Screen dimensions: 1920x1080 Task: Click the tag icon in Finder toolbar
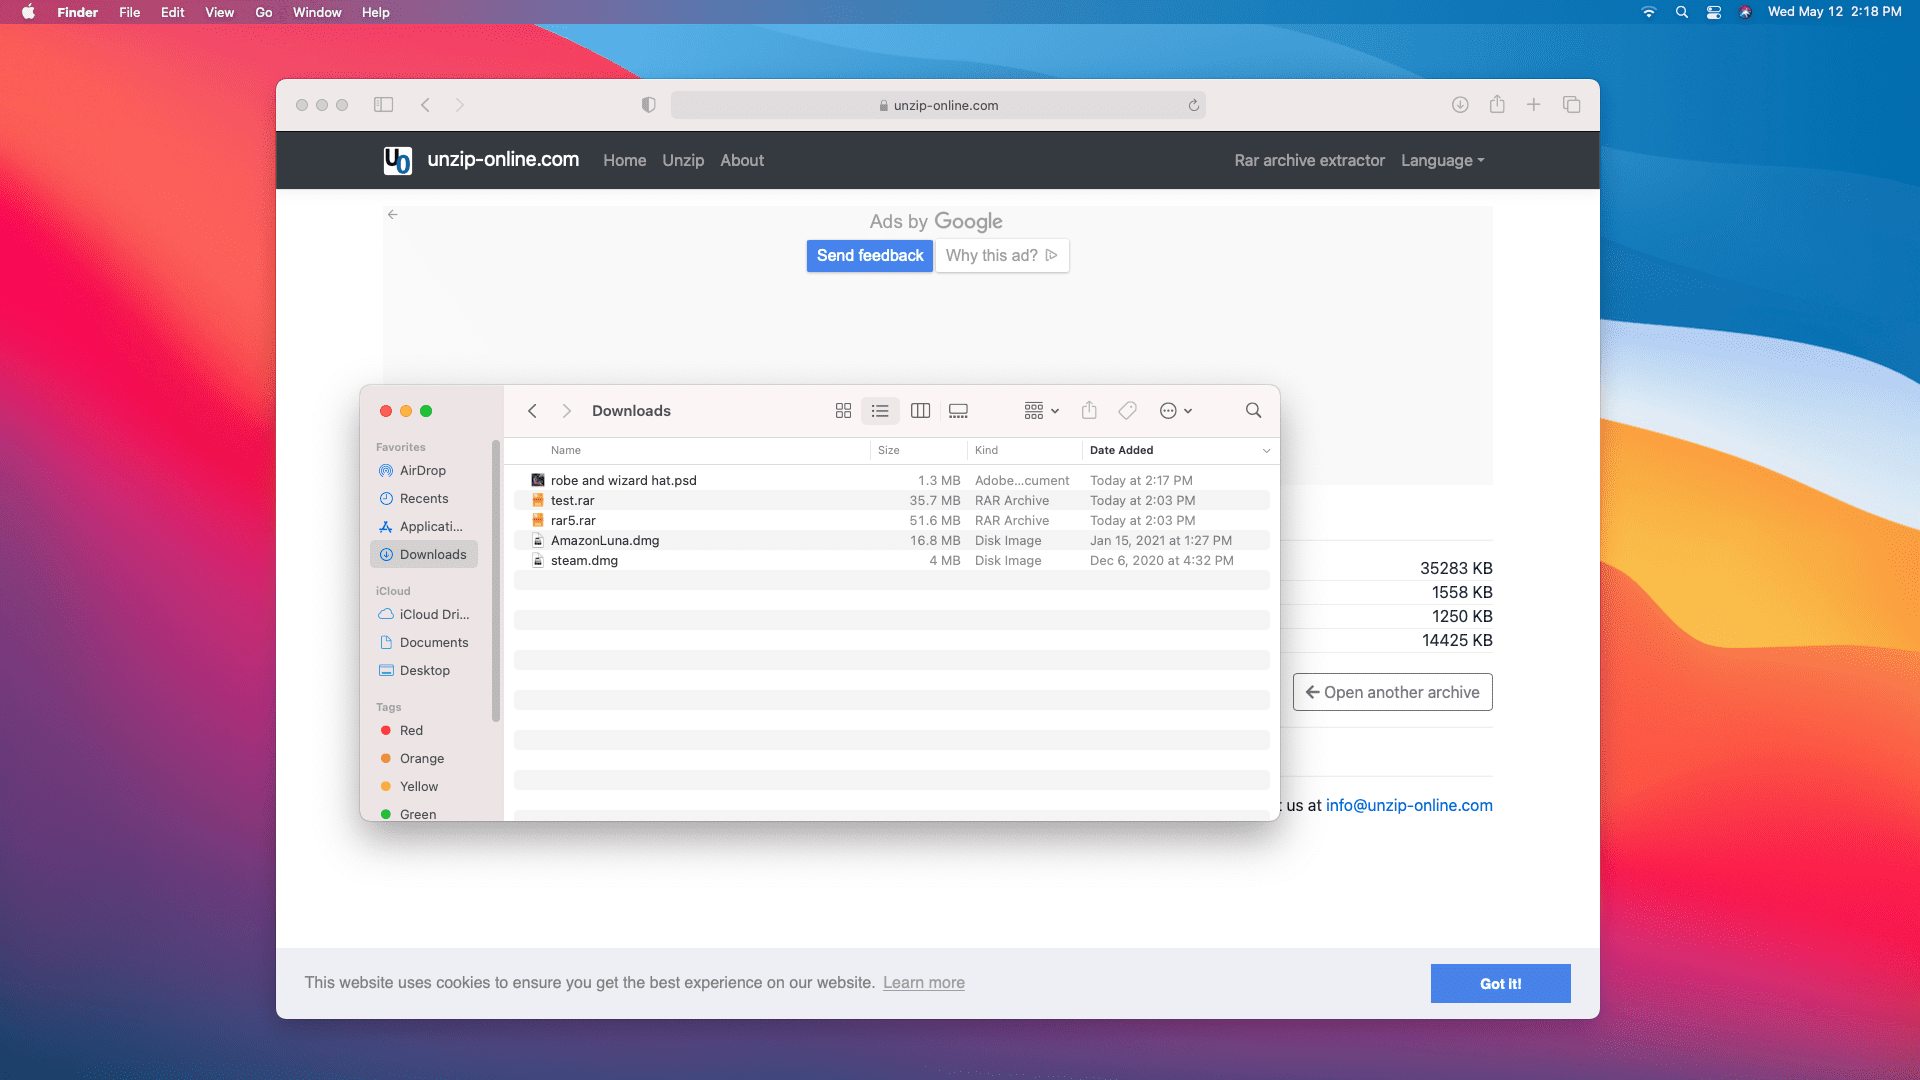(1127, 410)
